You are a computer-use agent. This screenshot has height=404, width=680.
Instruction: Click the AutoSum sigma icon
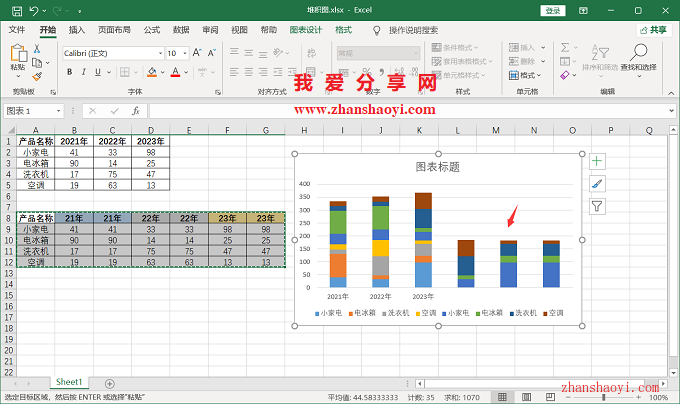565,47
